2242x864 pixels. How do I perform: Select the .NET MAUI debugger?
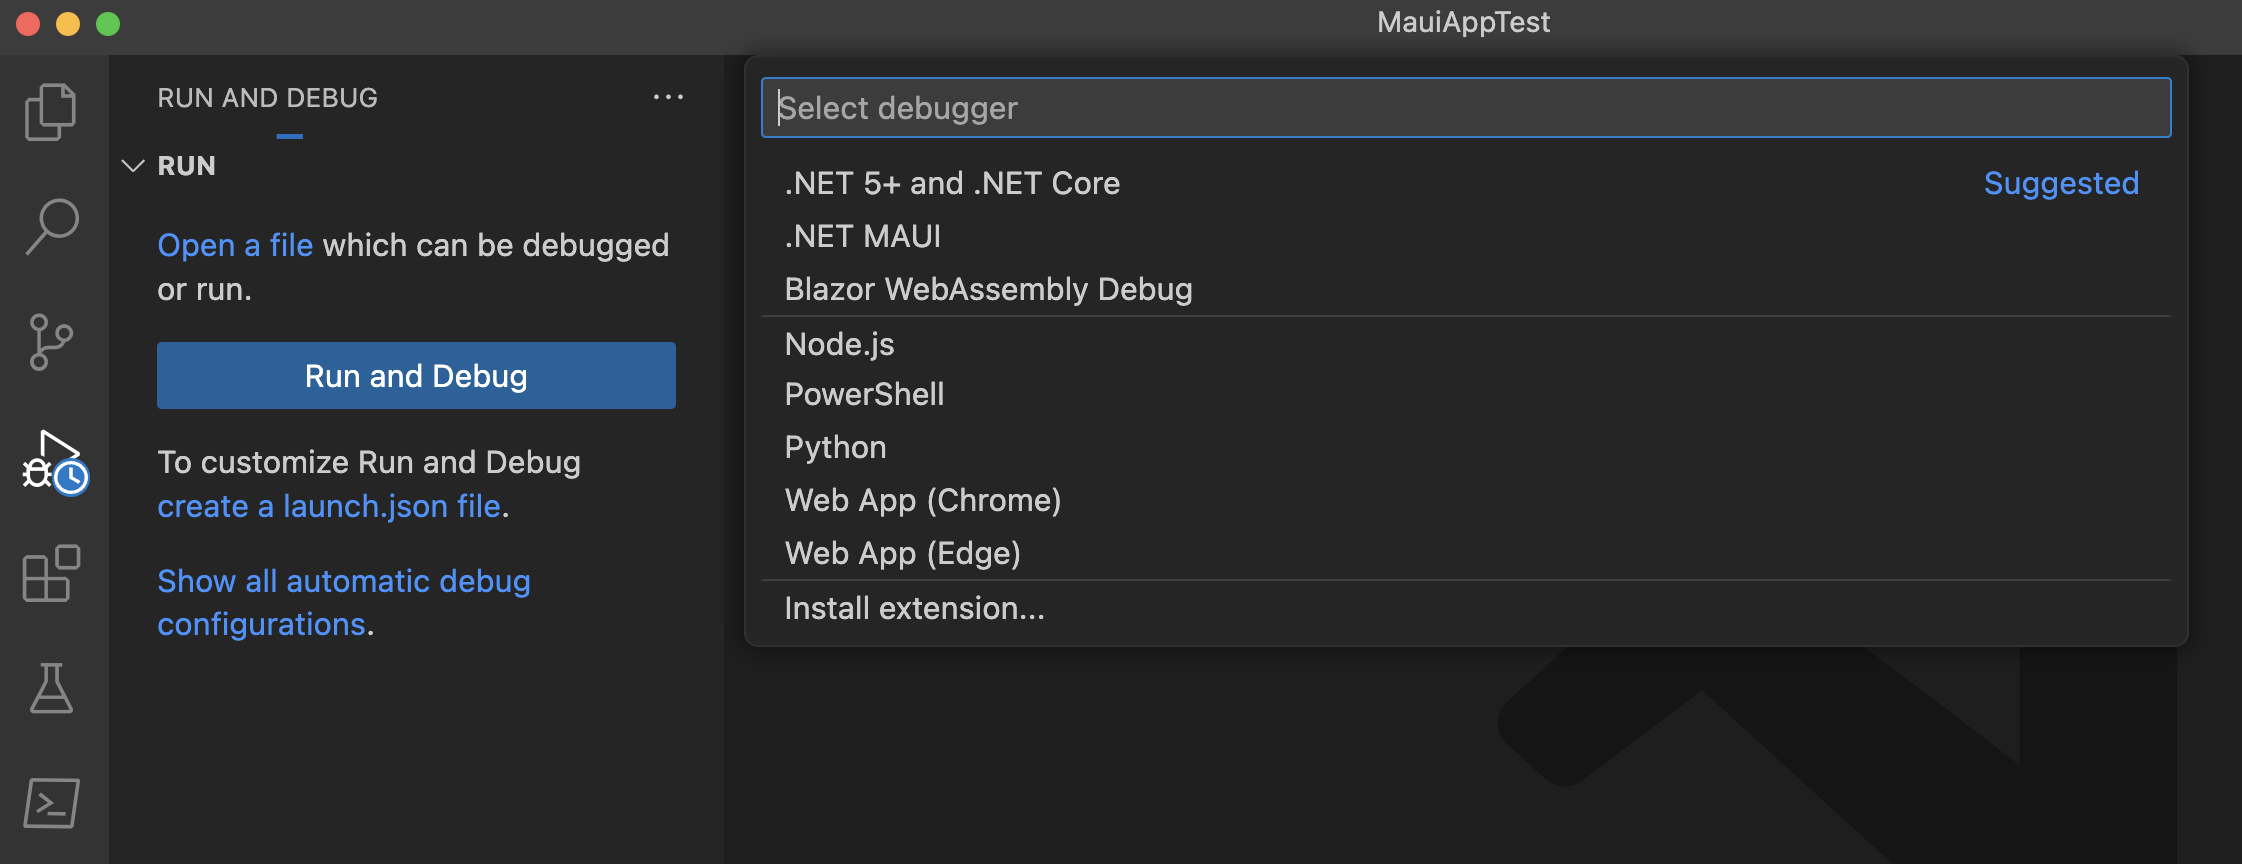click(x=862, y=236)
